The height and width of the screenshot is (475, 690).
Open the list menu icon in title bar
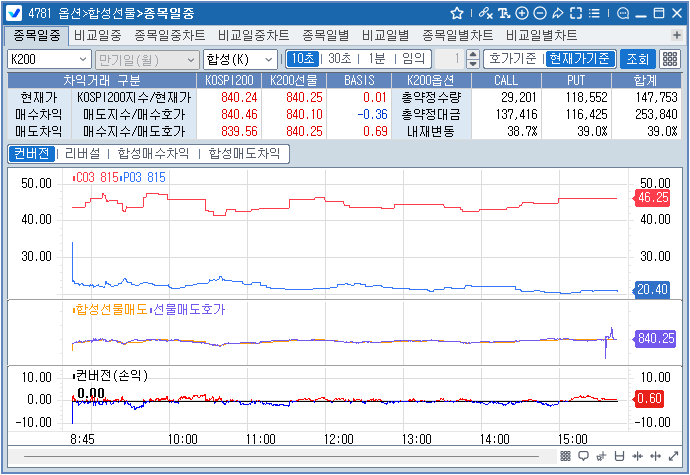[x=594, y=13]
